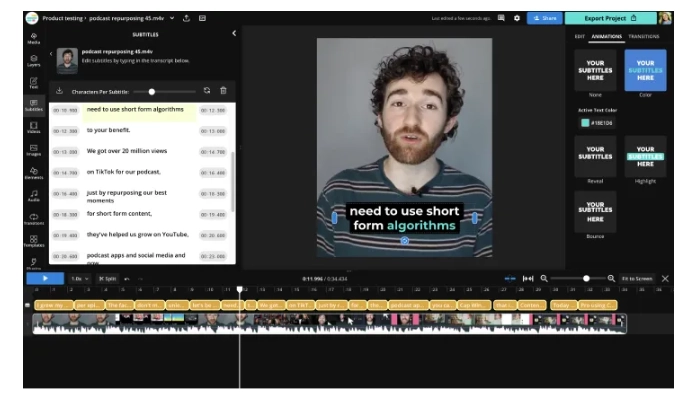Select the Text tool in sidebar
The width and height of the screenshot is (700, 400).
[34, 83]
